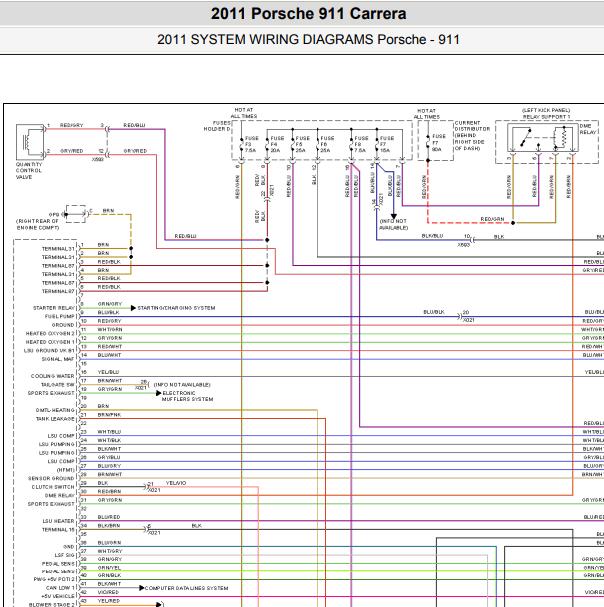
Task: Click the OPS dashed component box
Action: point(76,214)
